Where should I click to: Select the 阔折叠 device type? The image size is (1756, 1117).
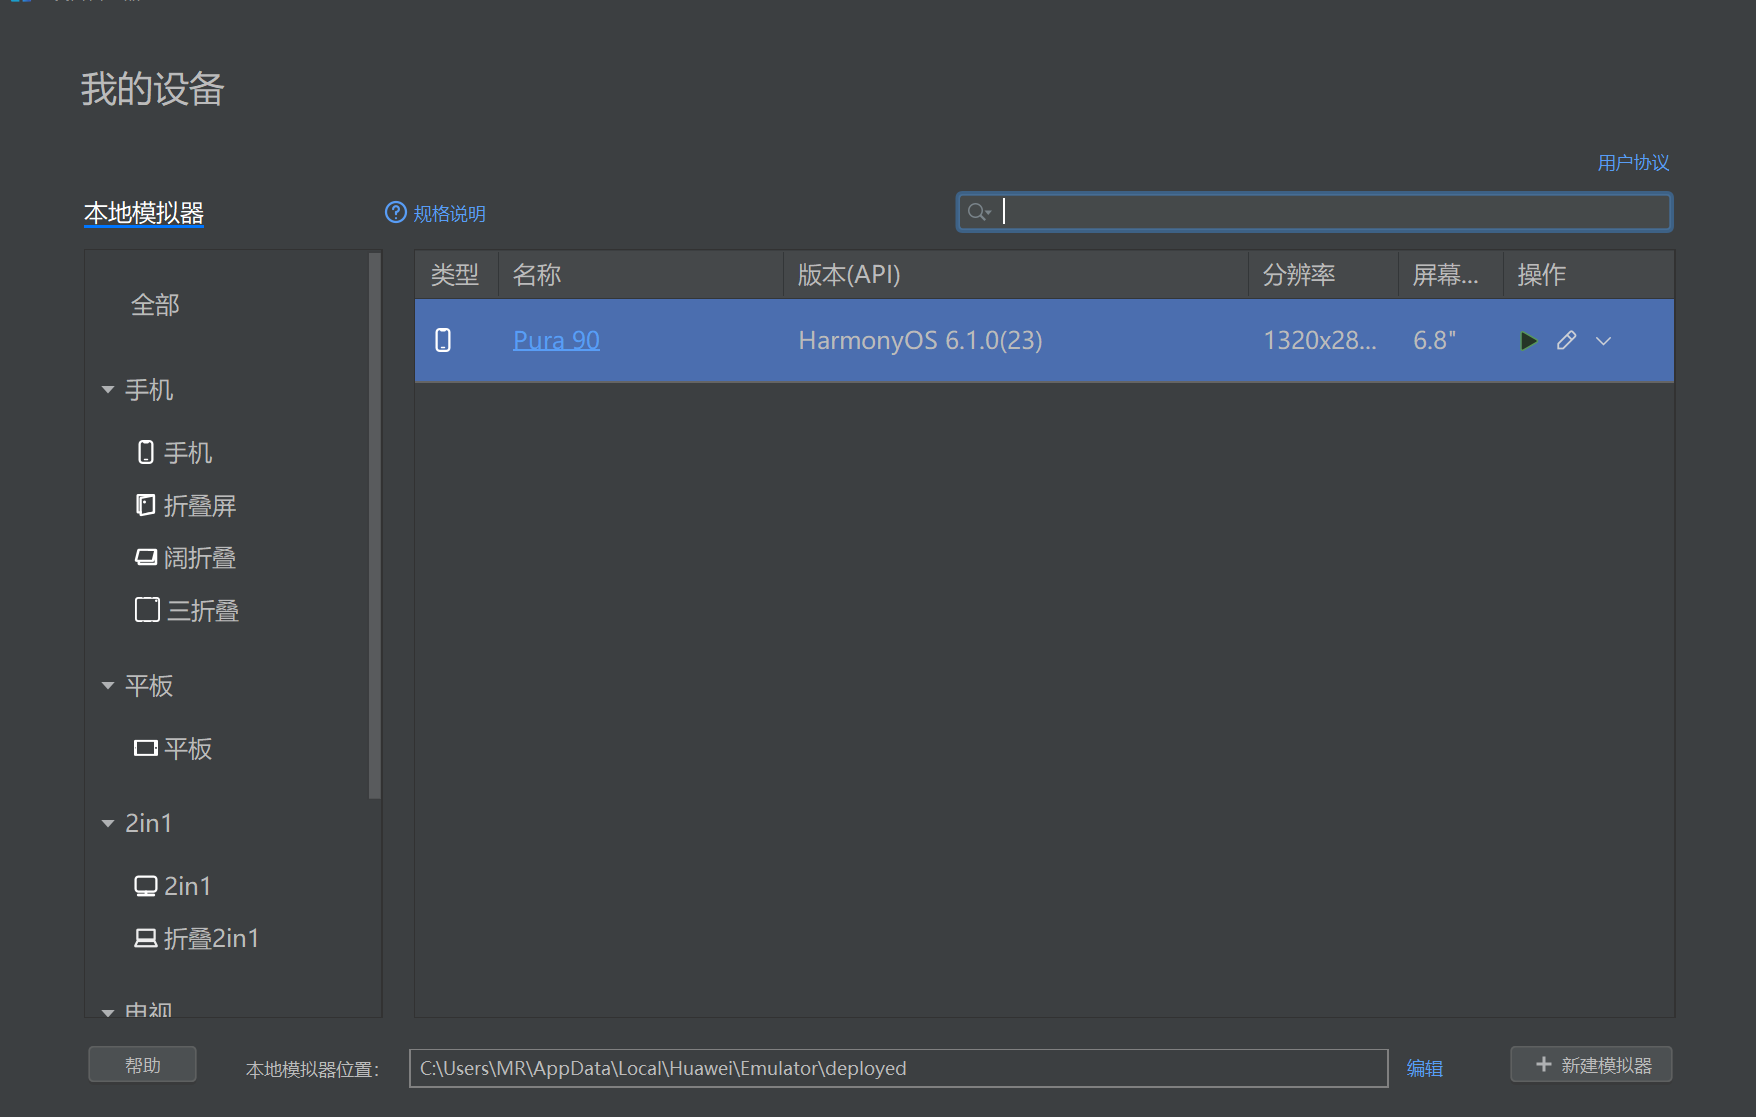[187, 558]
